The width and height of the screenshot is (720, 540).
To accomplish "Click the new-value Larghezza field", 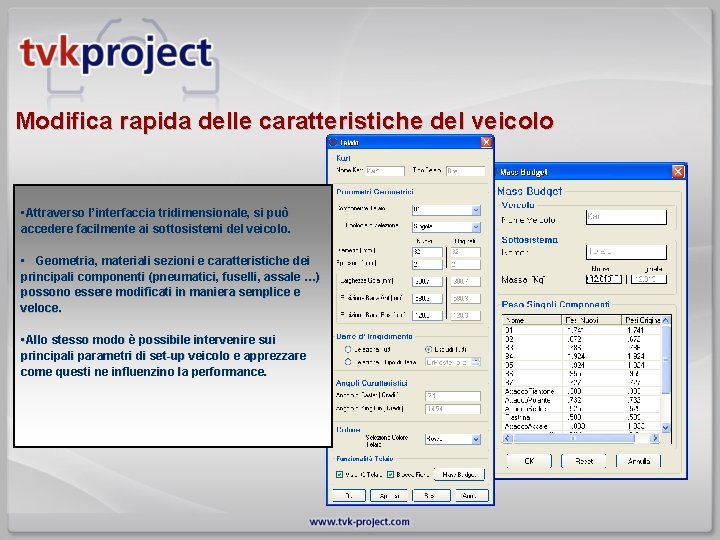I will [428, 281].
